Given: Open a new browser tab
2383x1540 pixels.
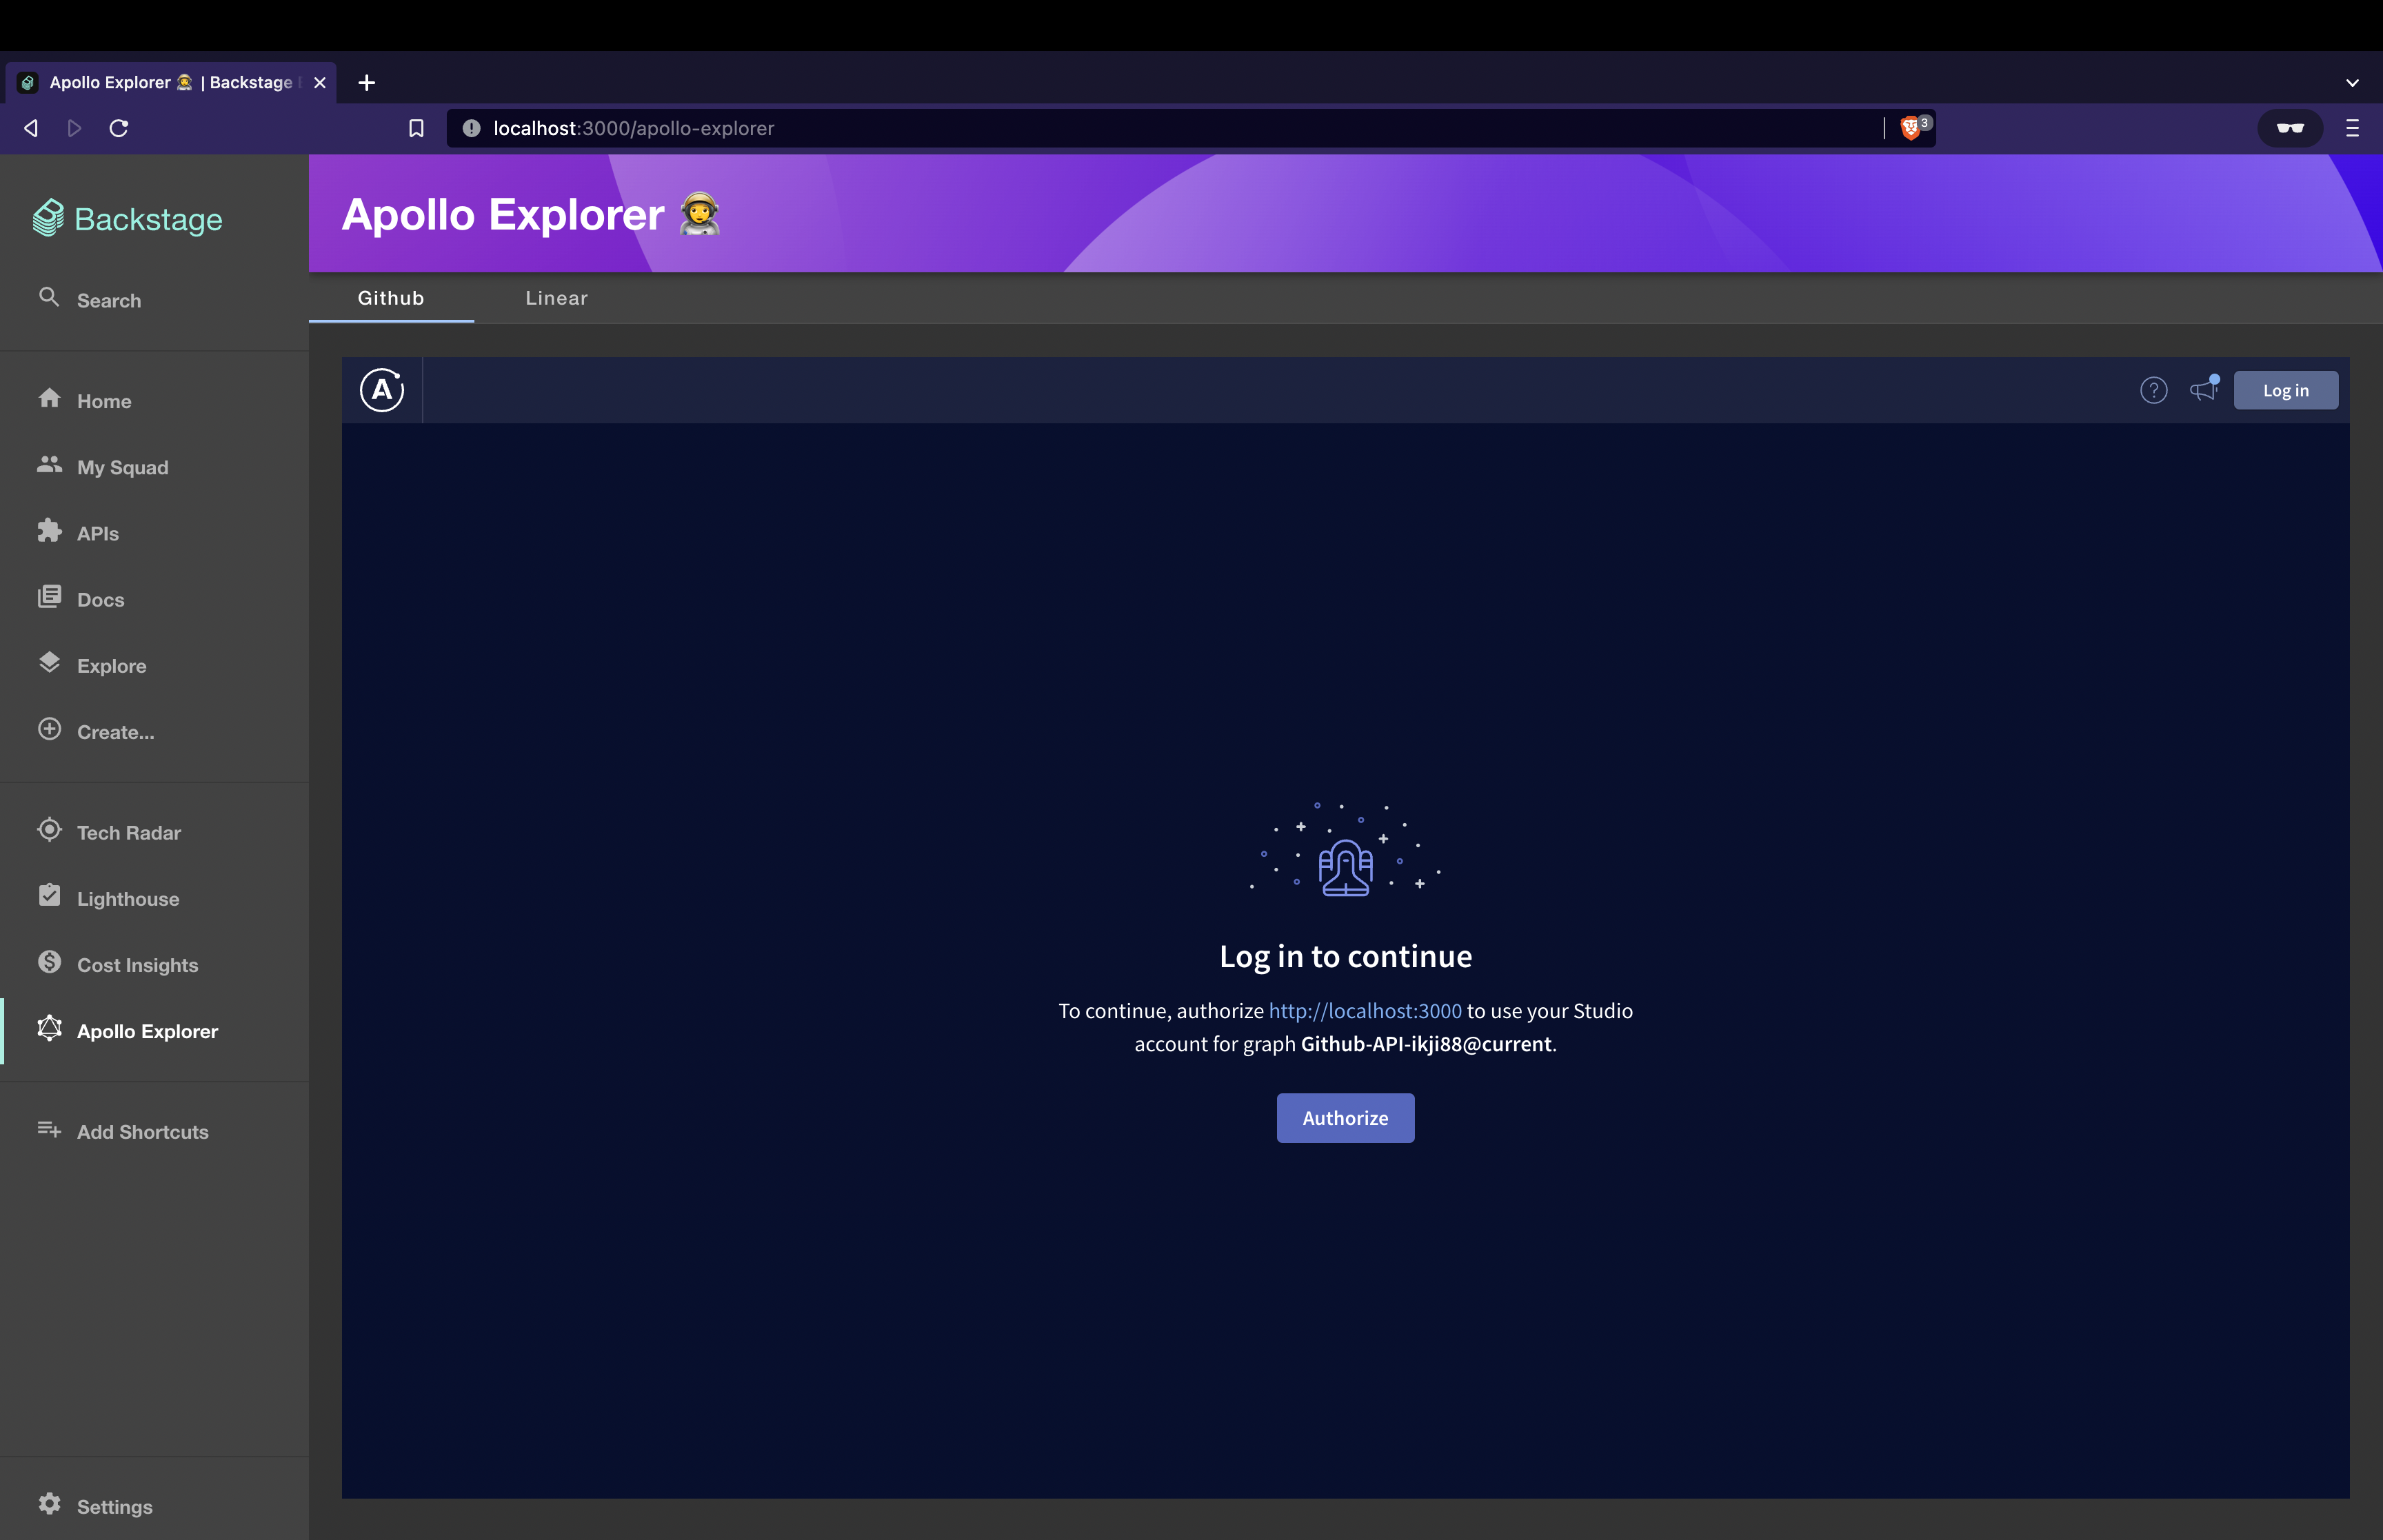Looking at the screenshot, I should (367, 83).
